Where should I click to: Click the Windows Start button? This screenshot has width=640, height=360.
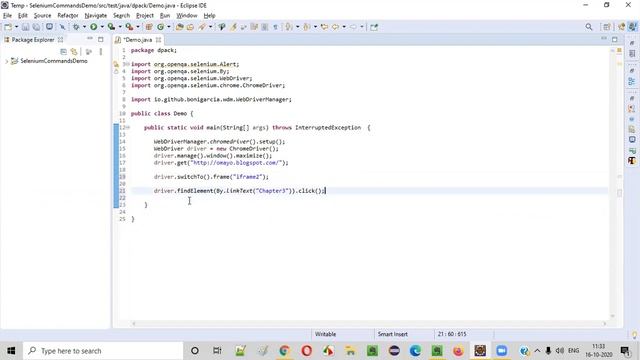point(11,351)
